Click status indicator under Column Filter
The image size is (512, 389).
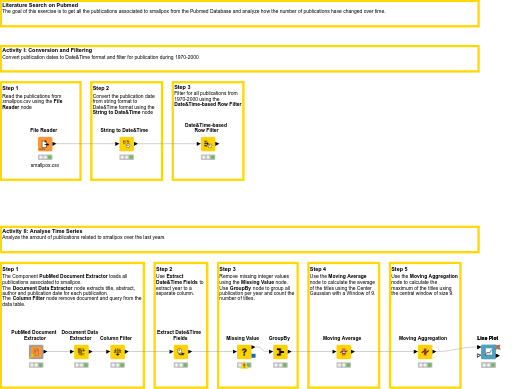117,365
